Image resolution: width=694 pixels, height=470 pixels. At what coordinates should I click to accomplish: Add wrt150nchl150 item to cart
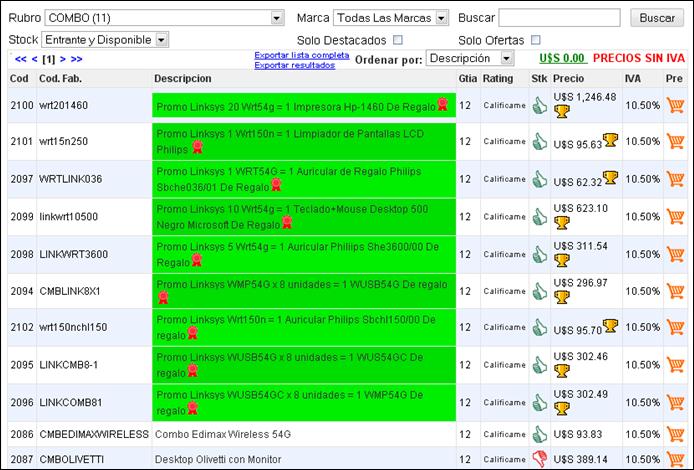(675, 327)
